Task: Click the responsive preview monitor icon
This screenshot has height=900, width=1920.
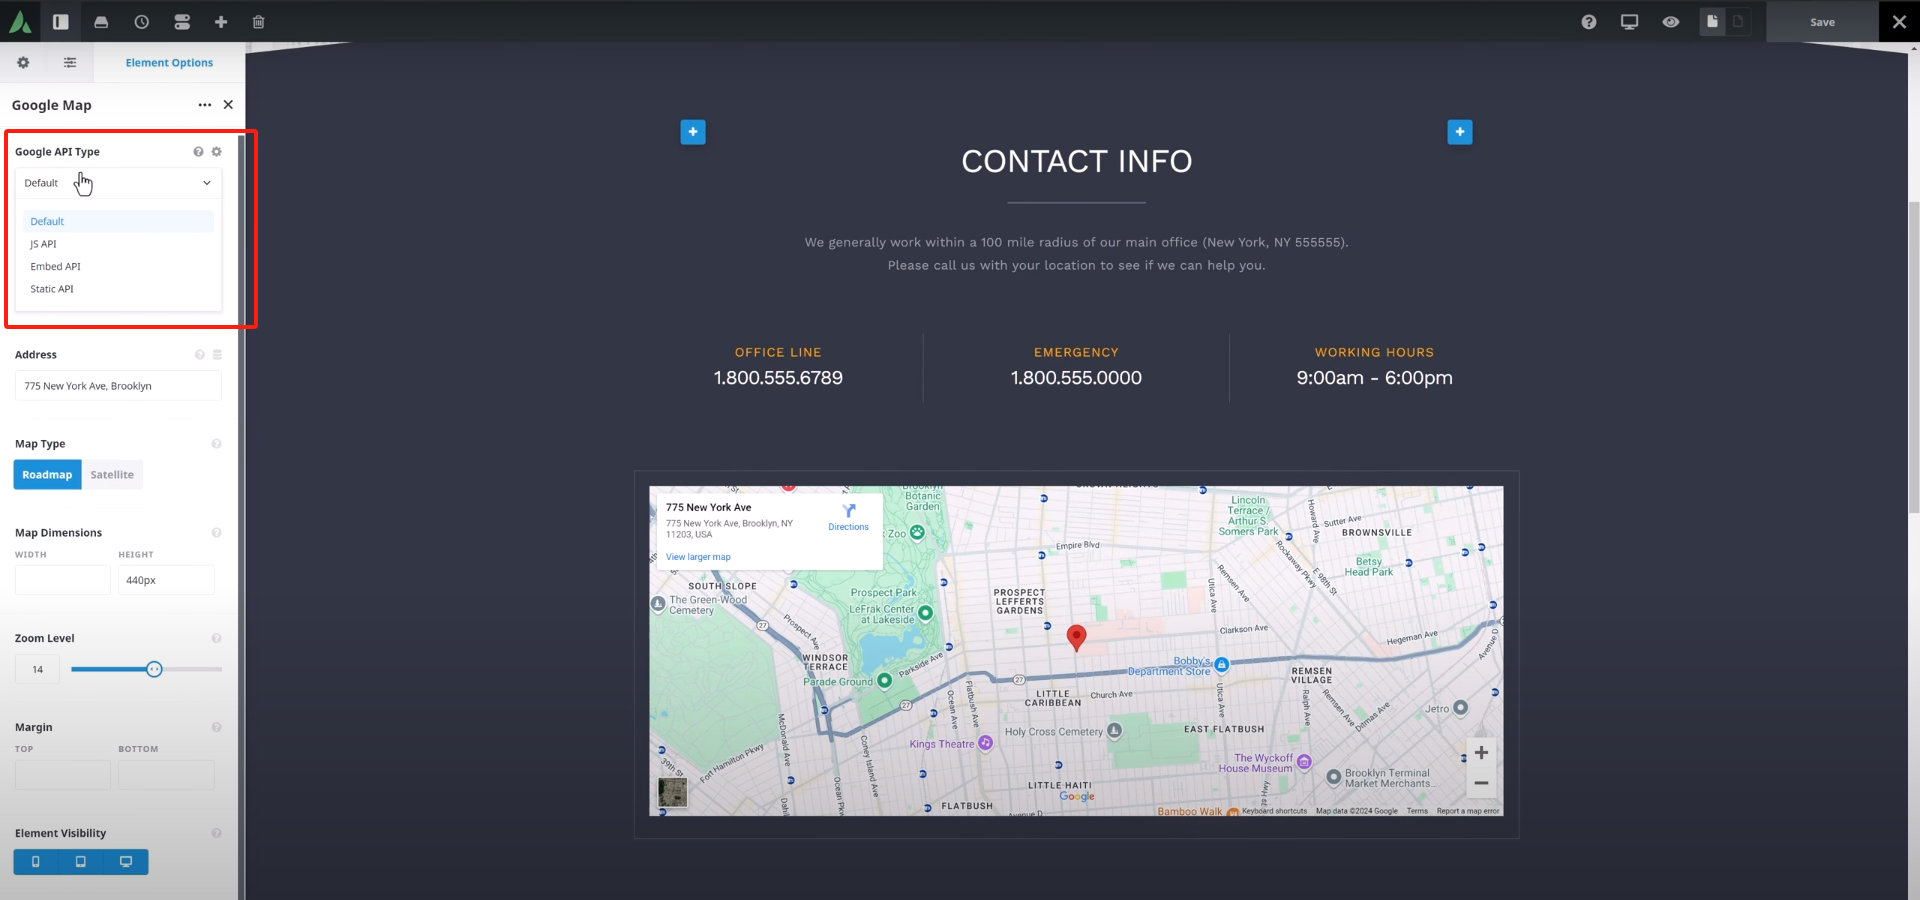Action: coord(1630,21)
